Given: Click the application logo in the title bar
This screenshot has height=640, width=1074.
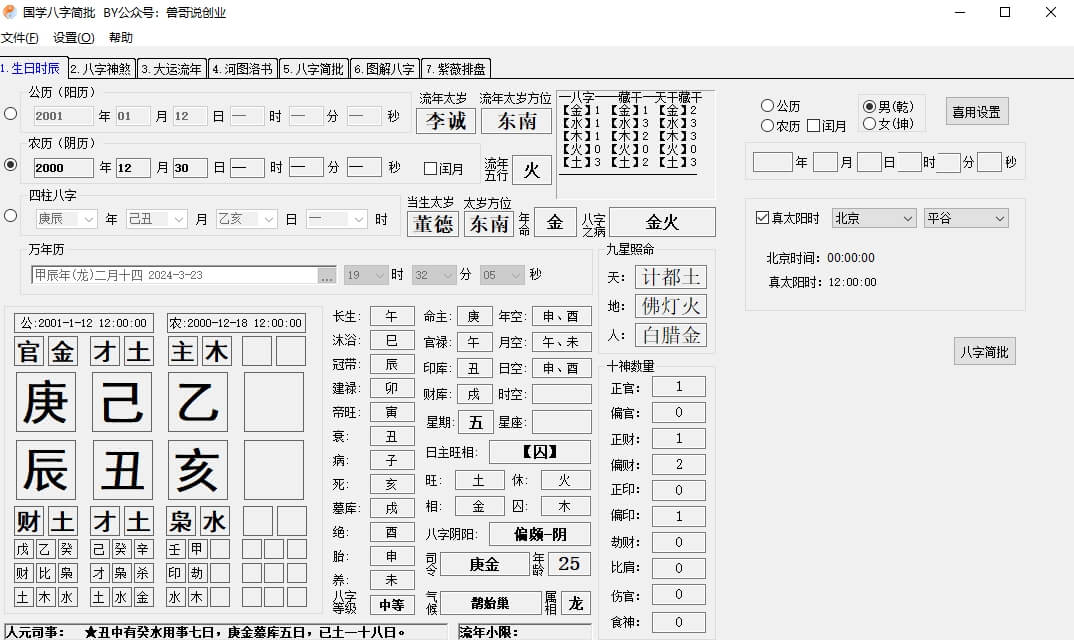Looking at the screenshot, I should [10, 12].
